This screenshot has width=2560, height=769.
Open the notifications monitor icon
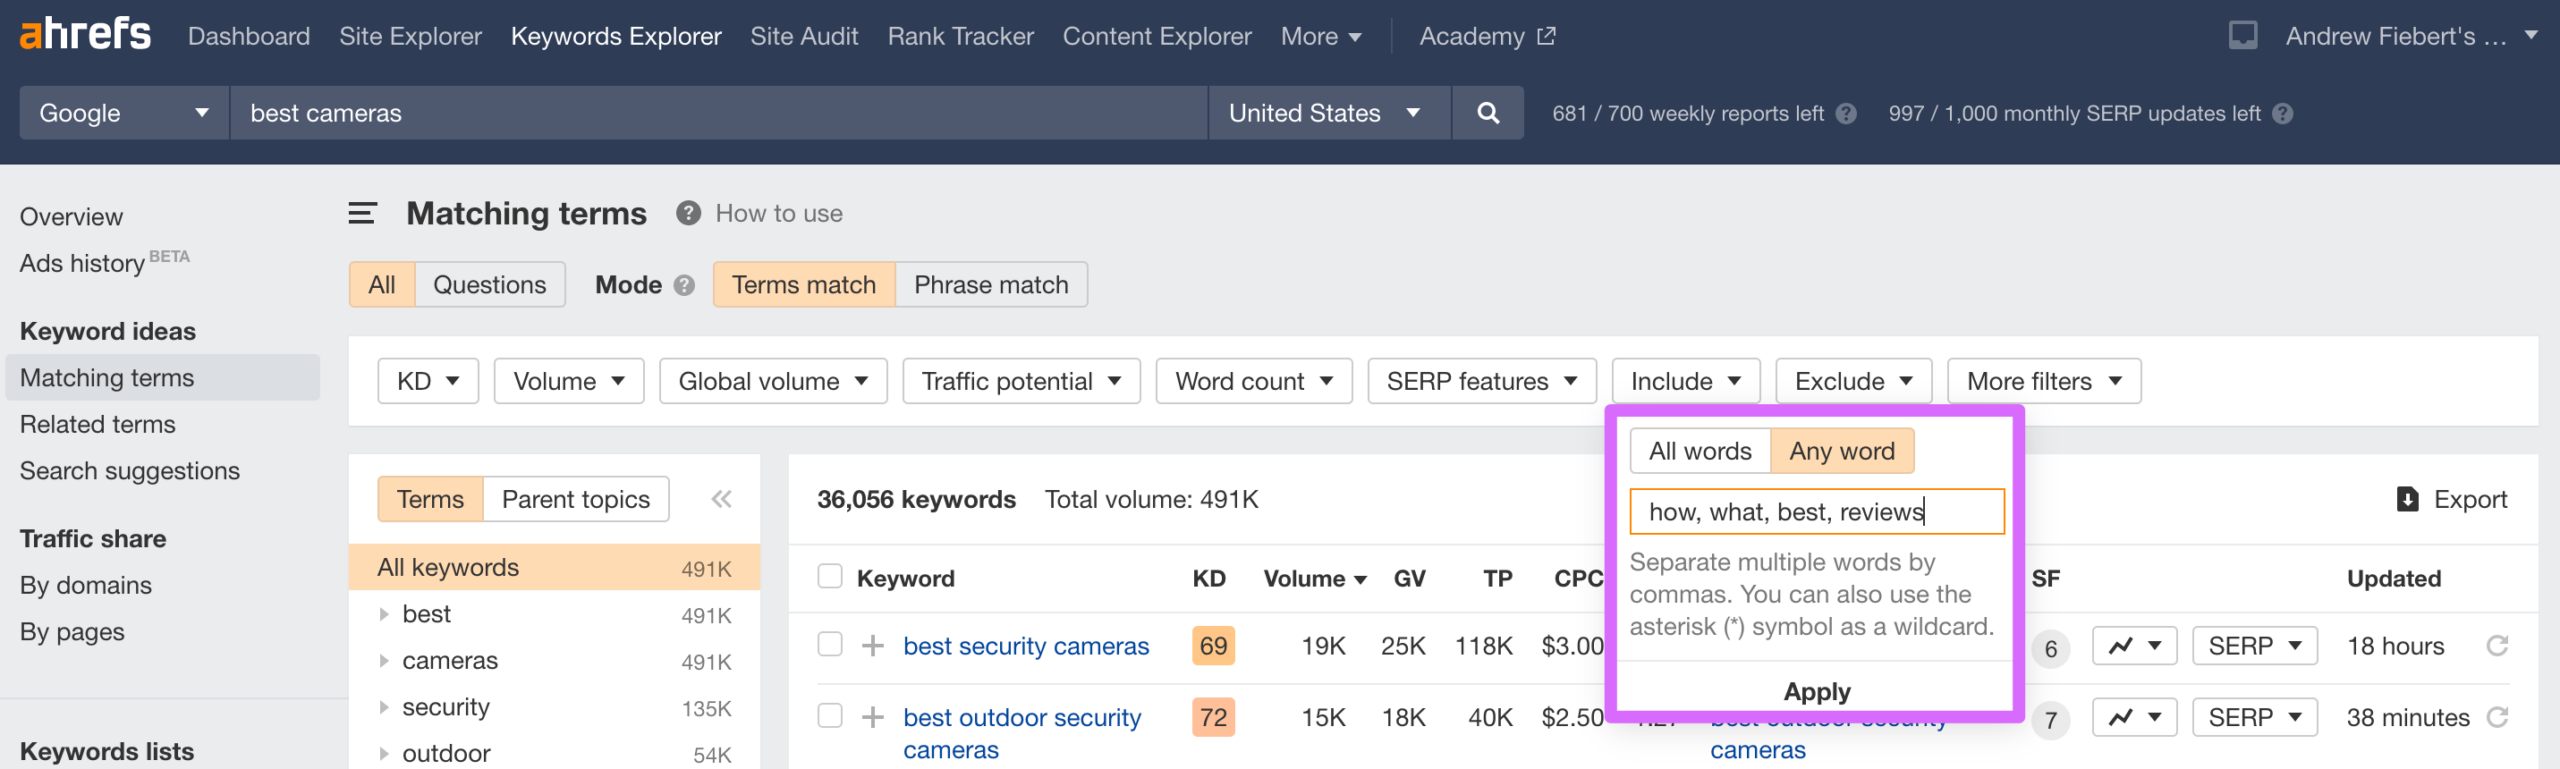2243,36
